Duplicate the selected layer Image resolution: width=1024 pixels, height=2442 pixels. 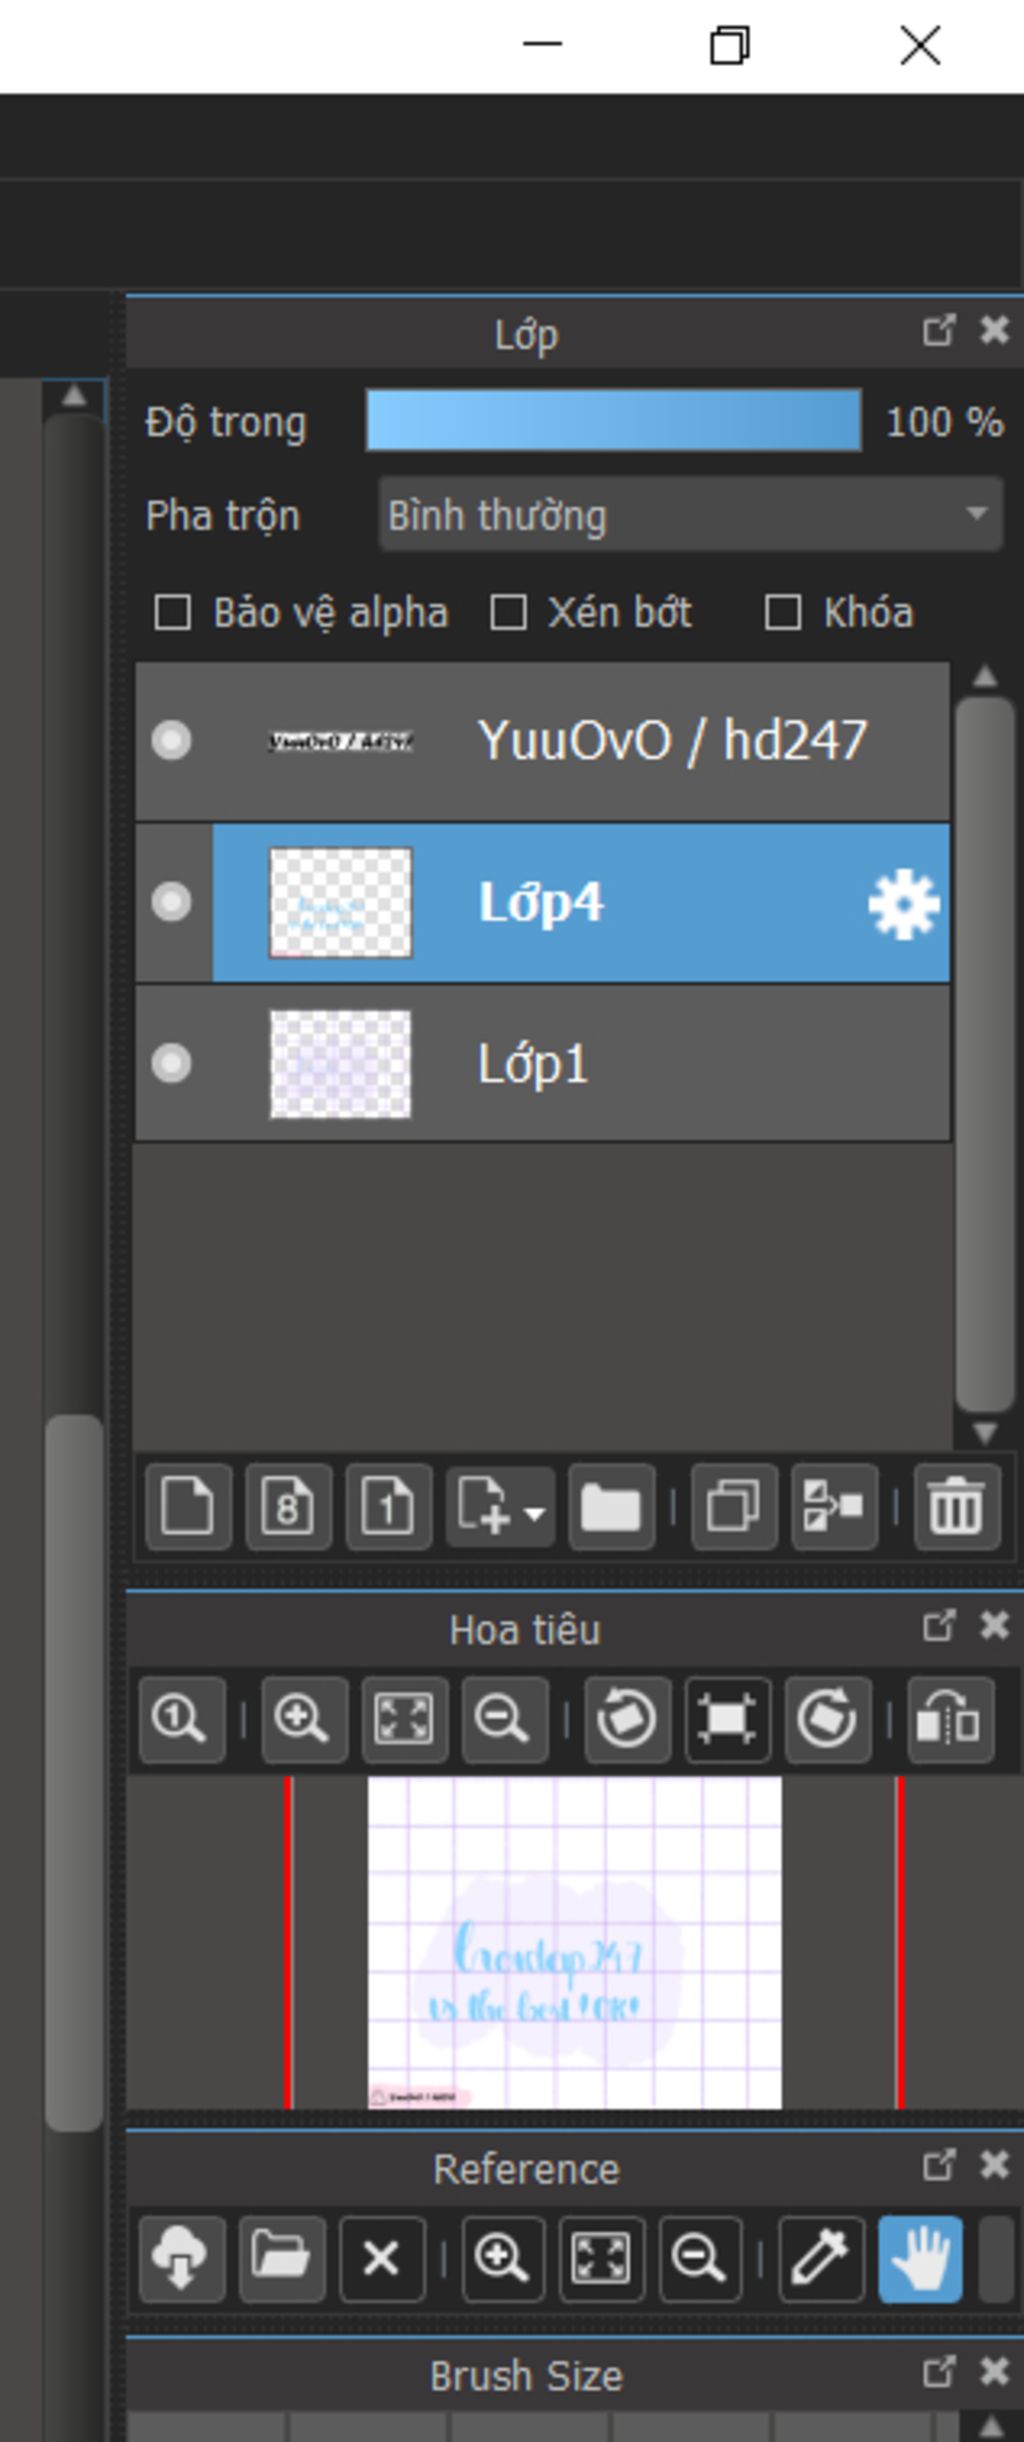(733, 1506)
